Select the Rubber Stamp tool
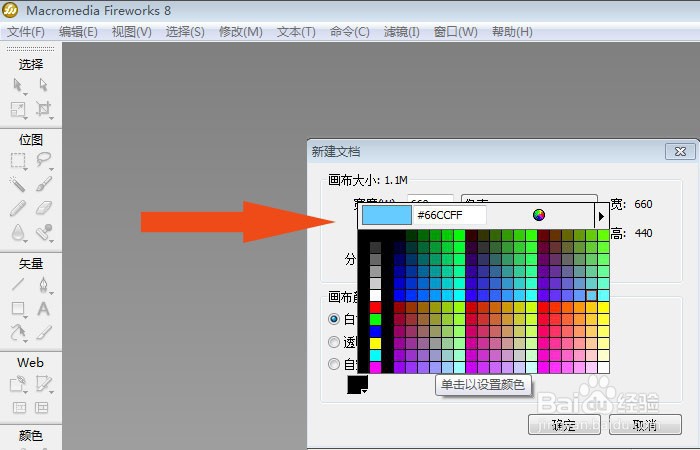This screenshot has height=450, width=700. point(44,233)
